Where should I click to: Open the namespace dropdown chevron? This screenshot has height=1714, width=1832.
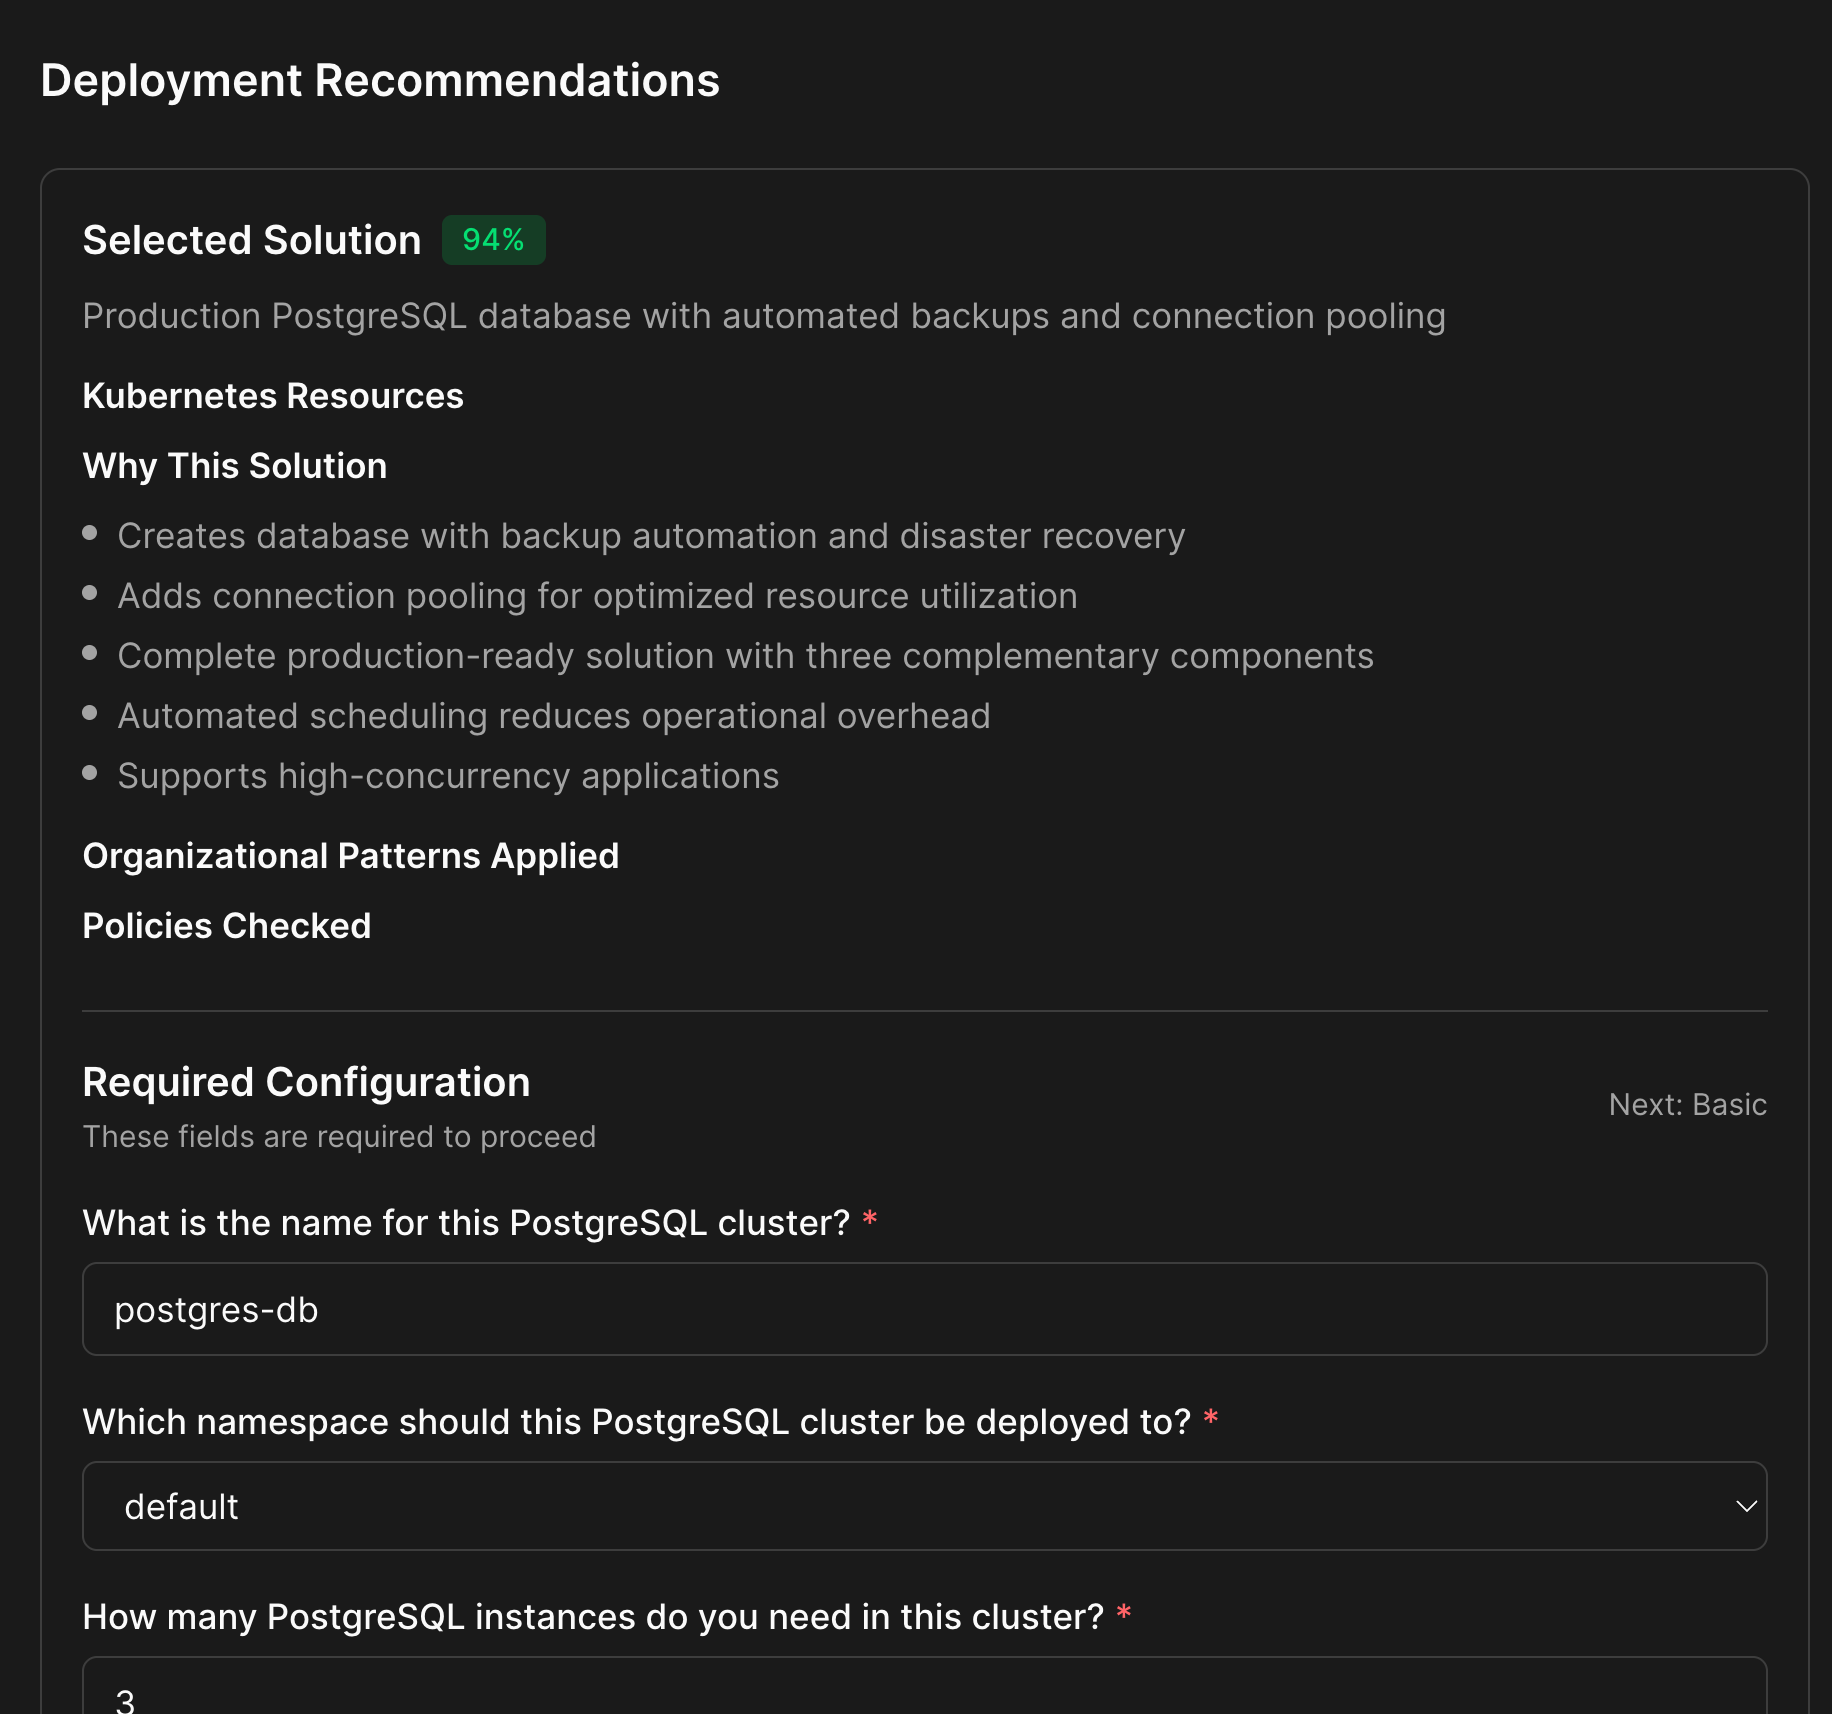[x=1746, y=1506]
